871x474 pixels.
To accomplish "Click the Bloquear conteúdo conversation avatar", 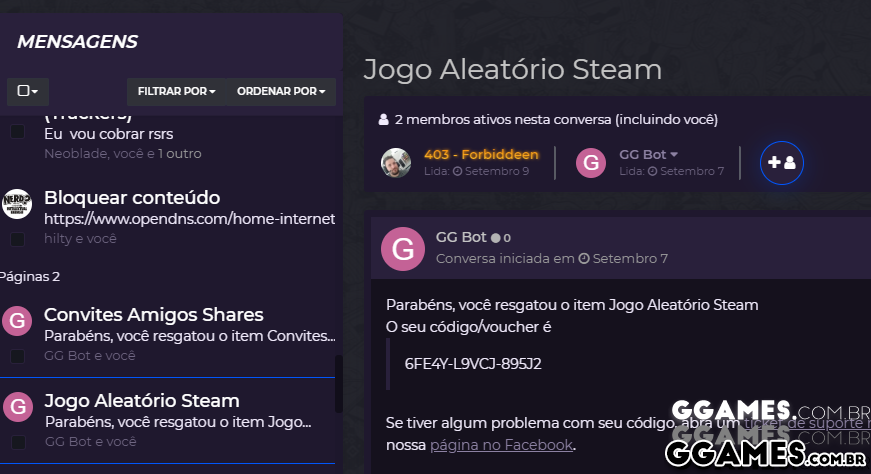I will click(x=17, y=203).
